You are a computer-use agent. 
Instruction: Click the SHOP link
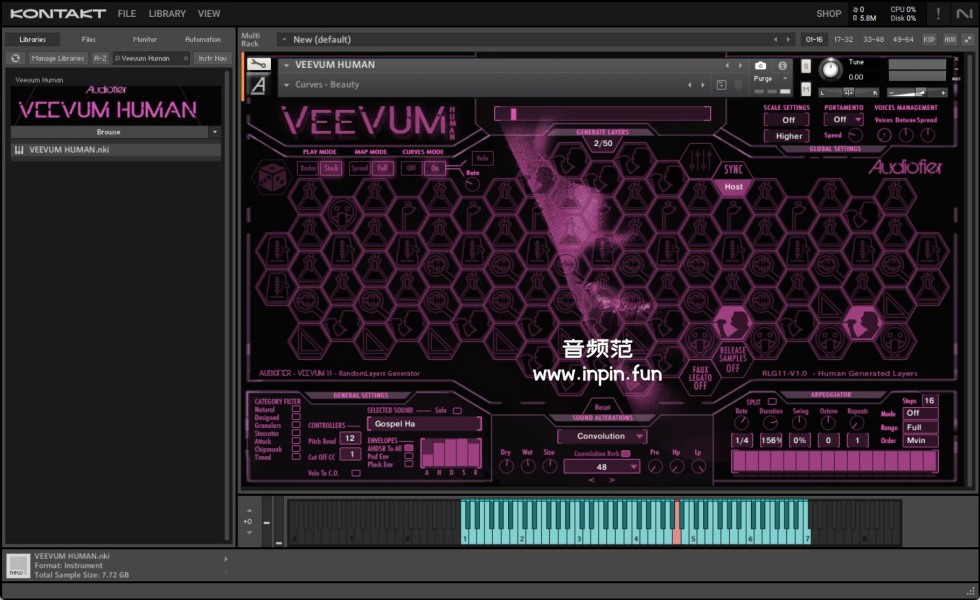[x=828, y=13]
